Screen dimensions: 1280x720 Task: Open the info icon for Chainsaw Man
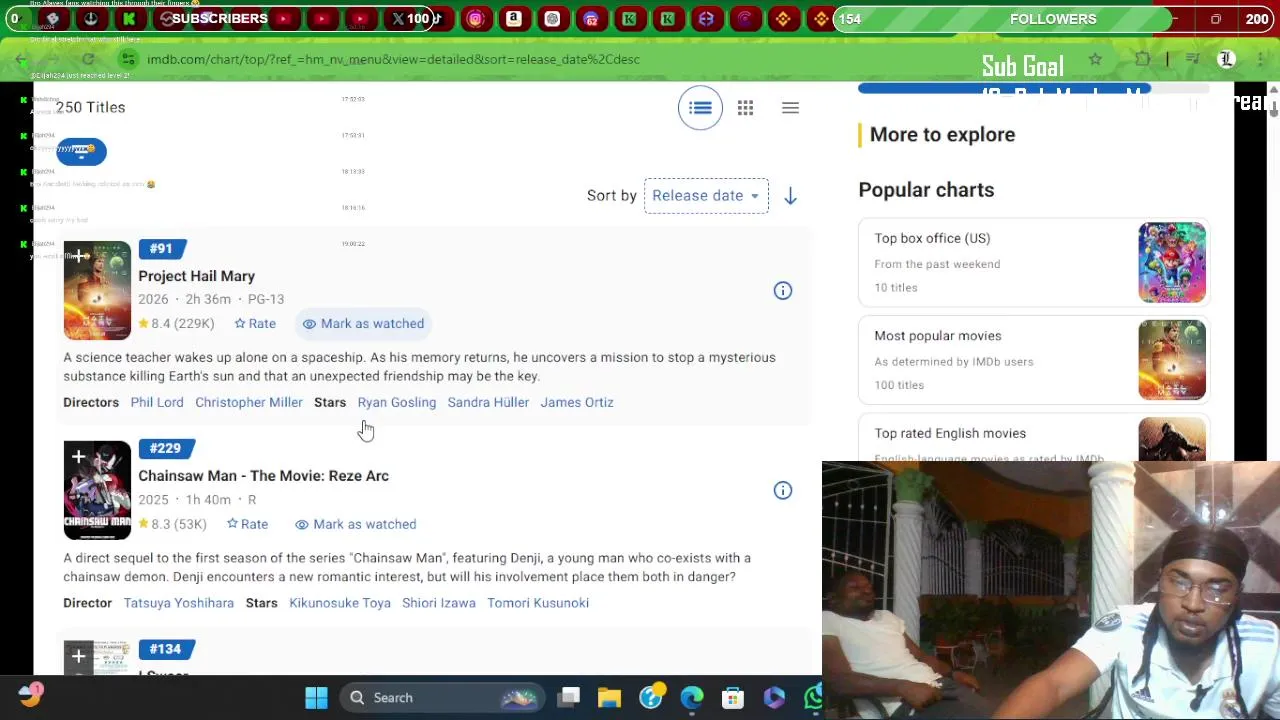coord(782,490)
